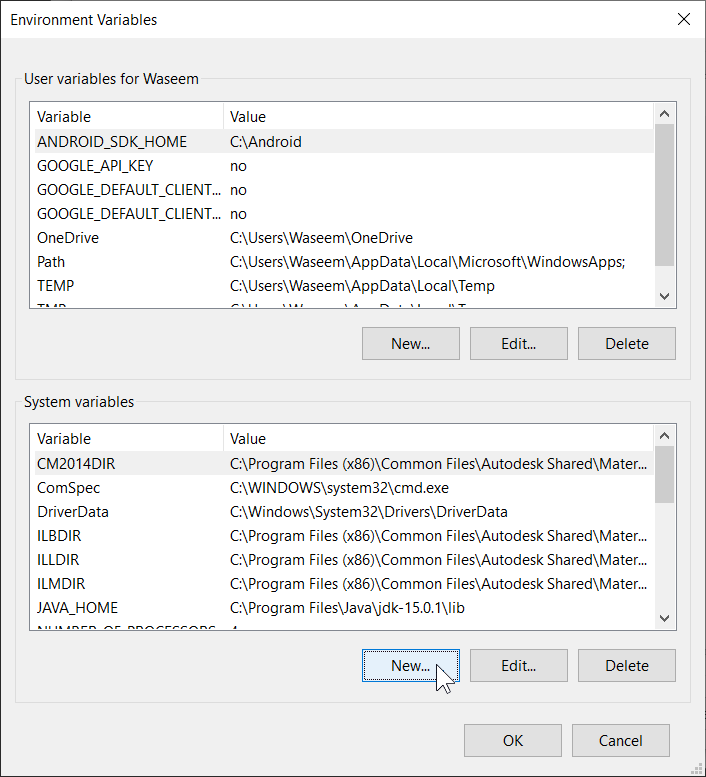Open Edit for the System variables list
This screenshot has width=706, height=777.
pos(518,665)
